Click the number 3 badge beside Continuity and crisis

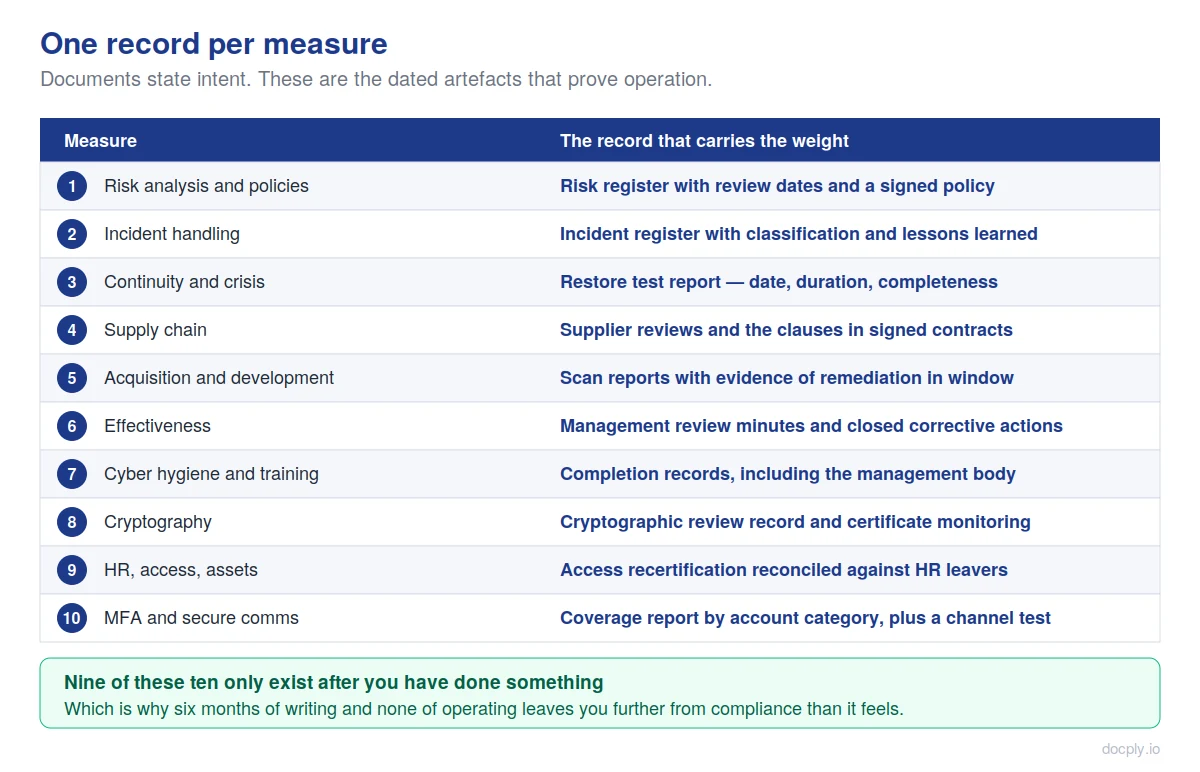click(x=72, y=282)
